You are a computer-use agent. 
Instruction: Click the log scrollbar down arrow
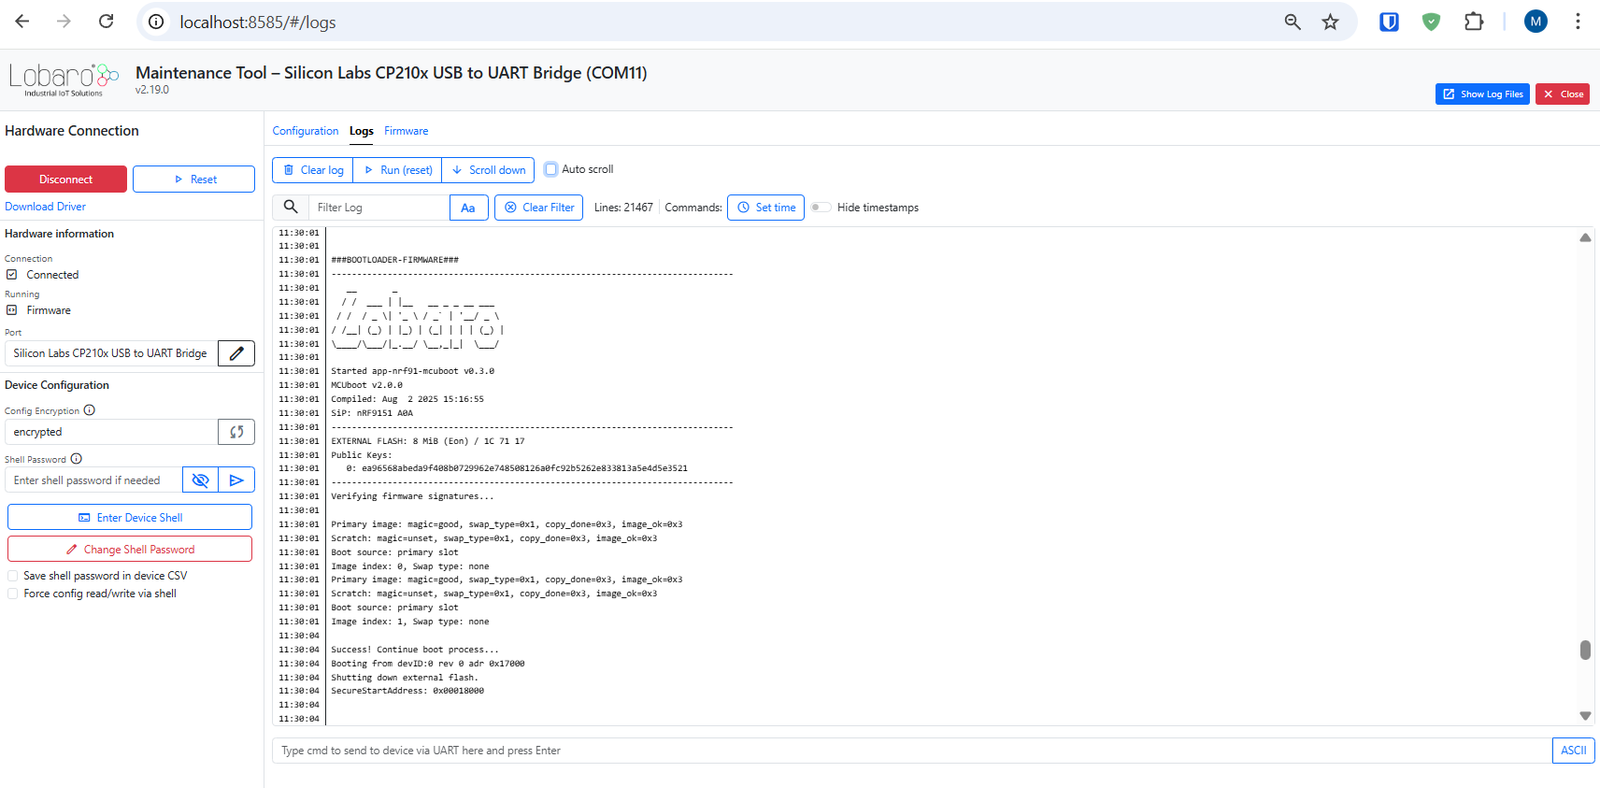1585,716
